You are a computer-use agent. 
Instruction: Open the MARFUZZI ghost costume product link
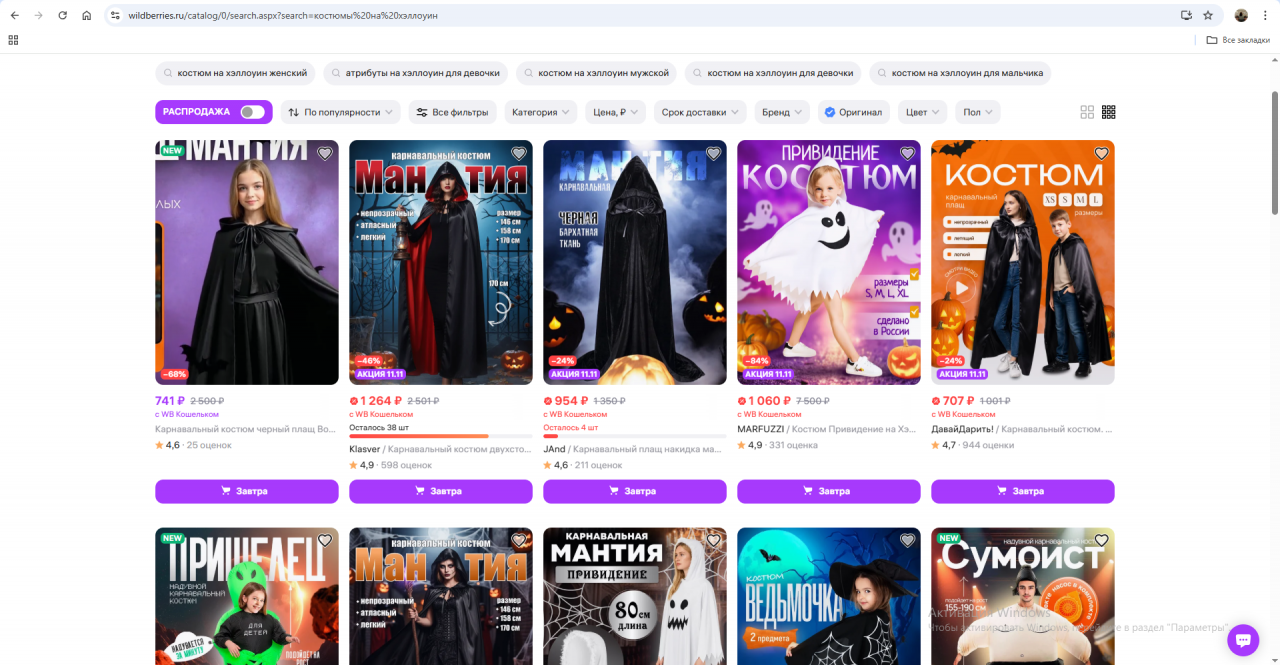pos(826,429)
